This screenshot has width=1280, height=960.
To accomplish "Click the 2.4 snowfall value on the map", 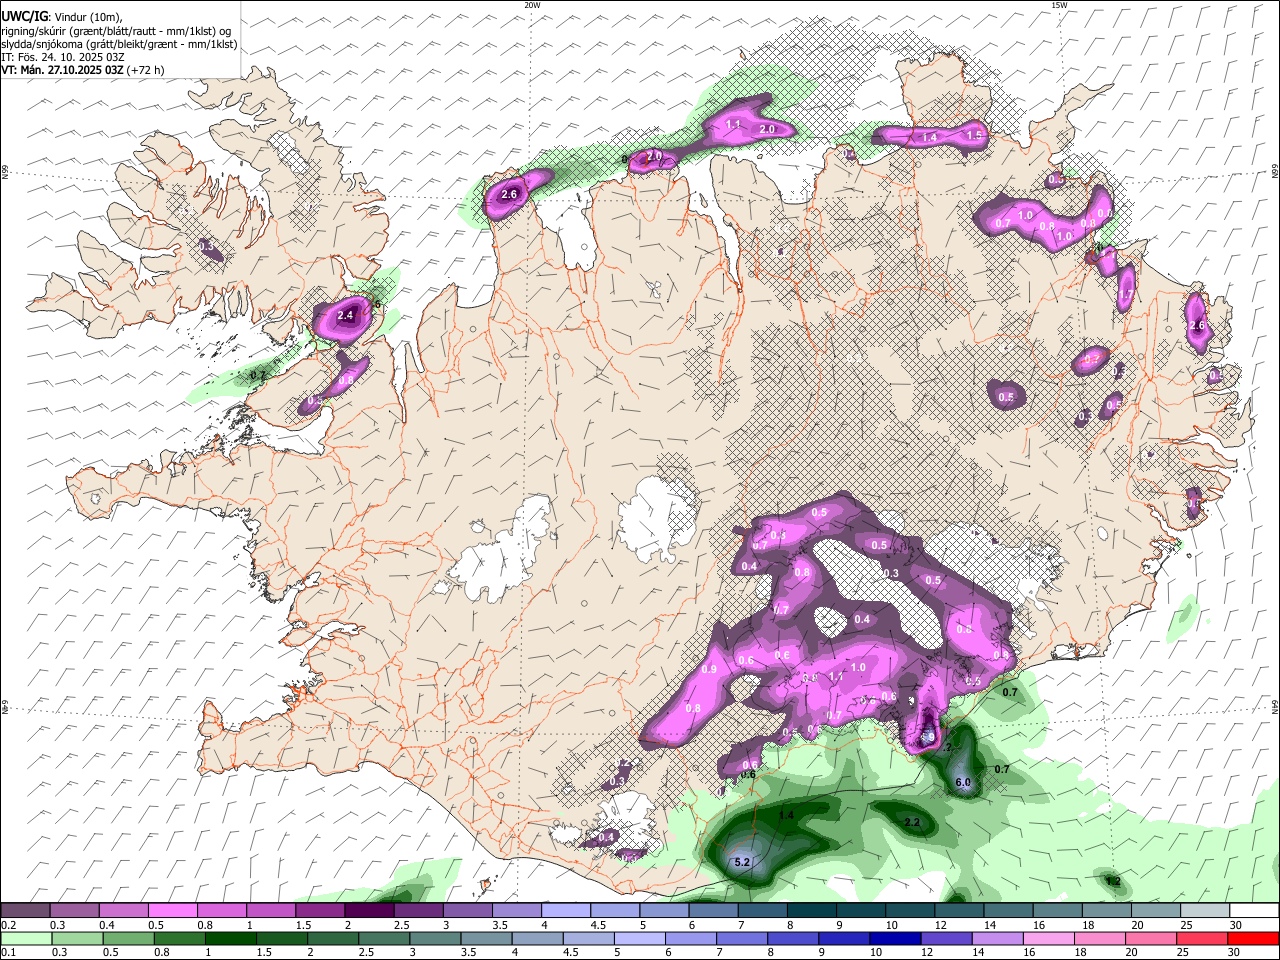I will click(346, 316).
